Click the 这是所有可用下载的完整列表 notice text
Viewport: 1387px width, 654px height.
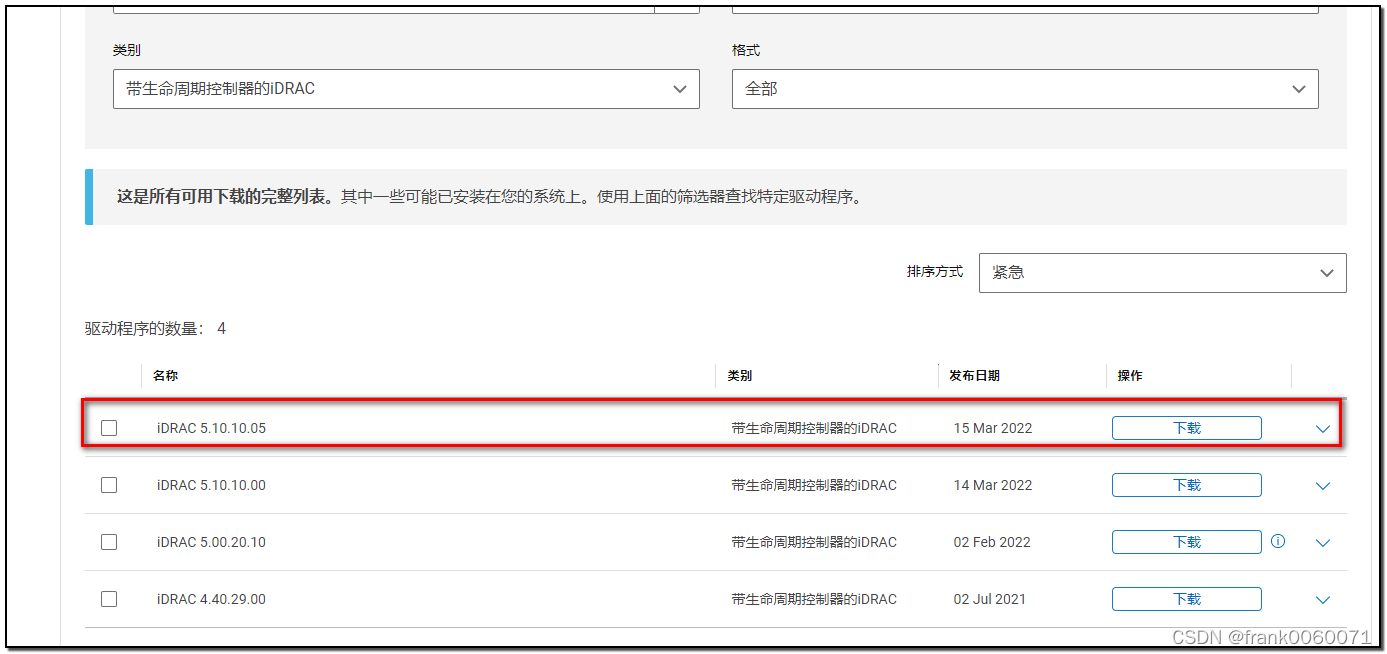tap(225, 197)
